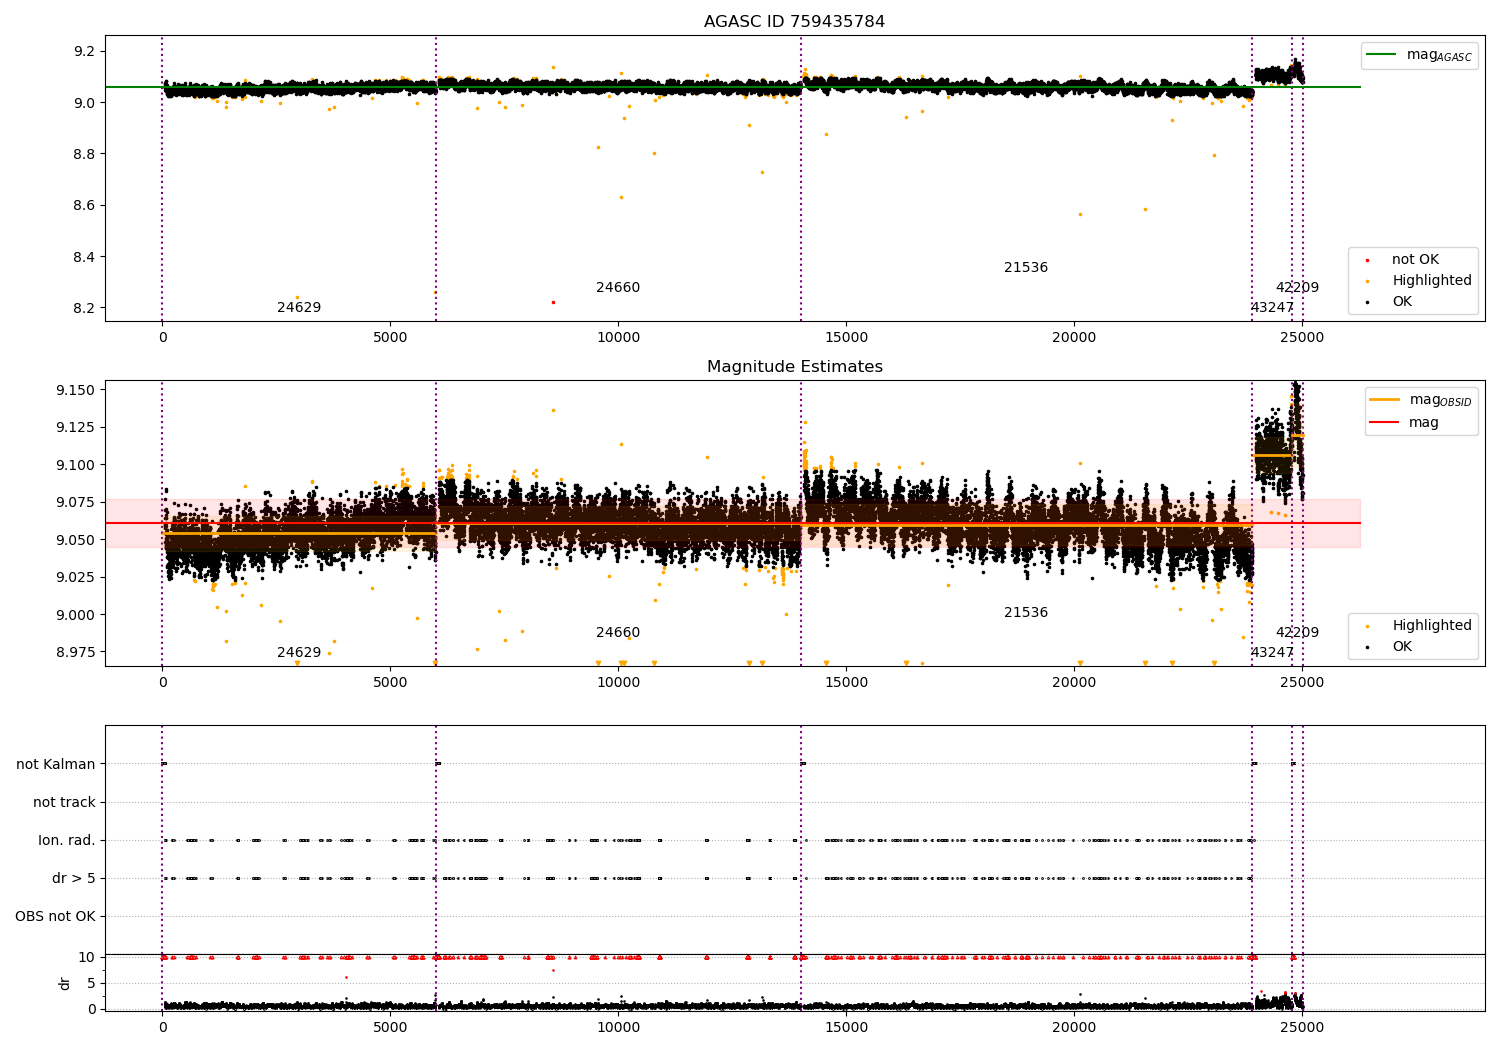The image size is (1500, 1050).
Task: Click the 'not Kalman' axis label
Action: click(x=56, y=765)
